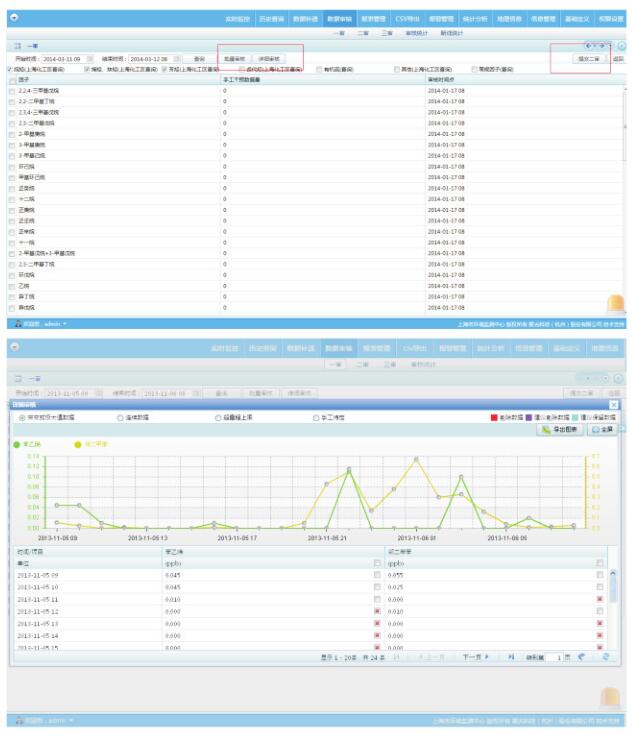
Task: Click the 提交二审 button in top window
Action: [589, 59]
